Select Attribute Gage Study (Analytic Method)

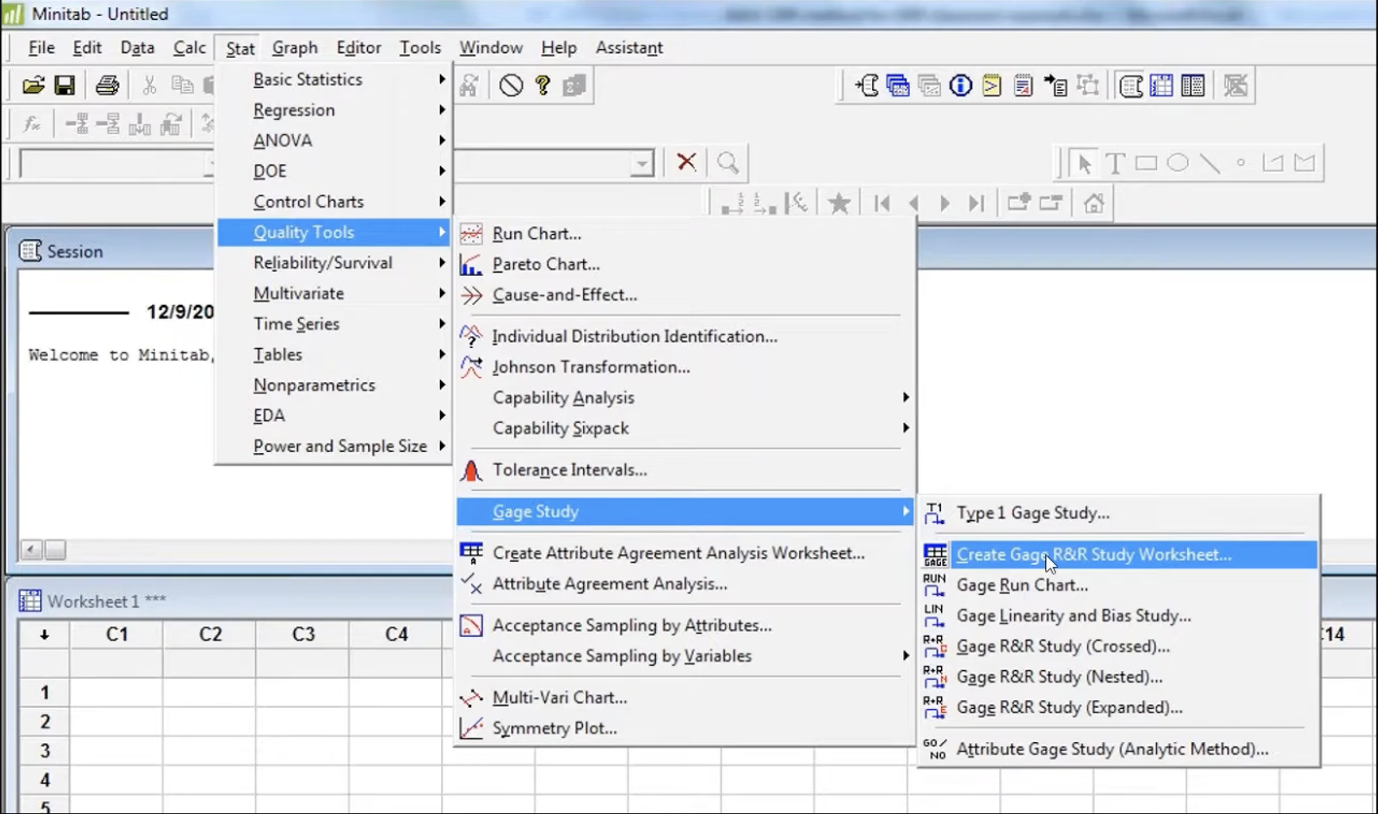pyautogui.click(x=1119, y=749)
